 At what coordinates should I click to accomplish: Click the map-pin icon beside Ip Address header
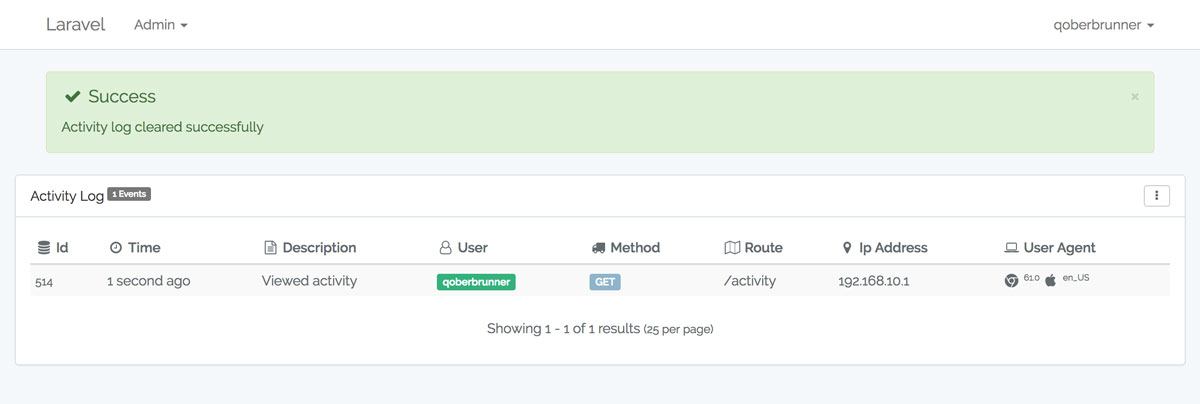tap(847, 247)
